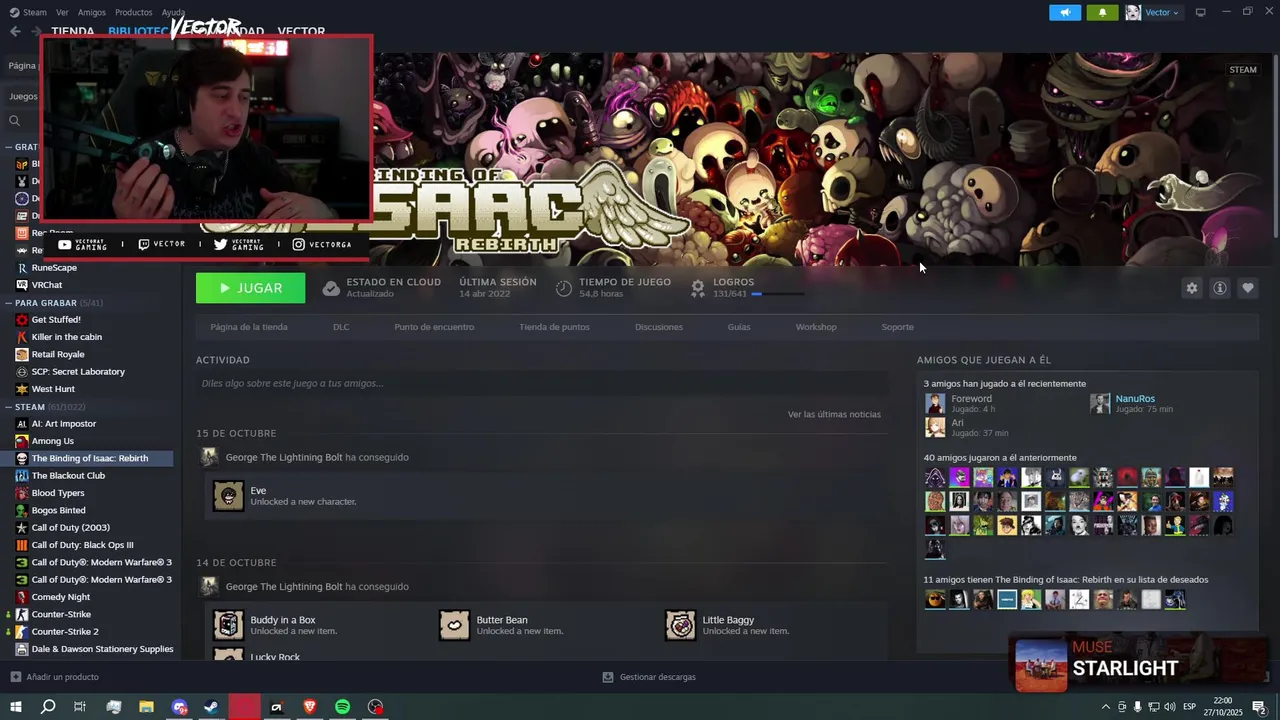Click the Logros achievements gear icon

(x=698, y=288)
